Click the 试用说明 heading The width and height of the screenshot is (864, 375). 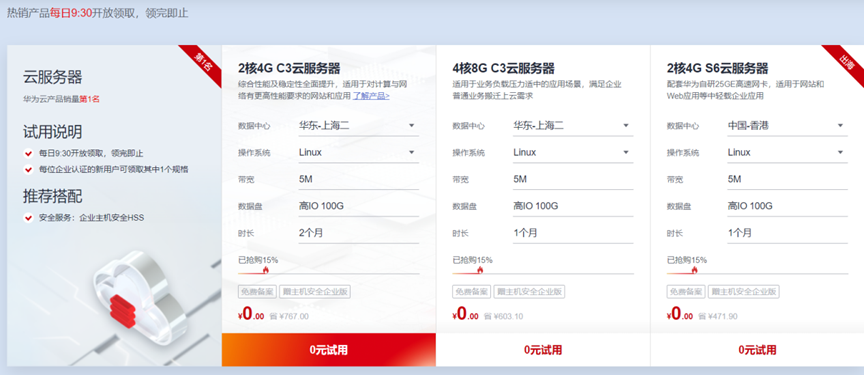pos(53,132)
